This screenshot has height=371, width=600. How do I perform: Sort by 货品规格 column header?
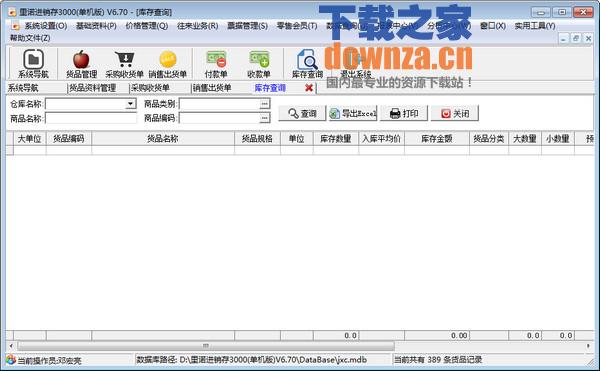(257, 138)
